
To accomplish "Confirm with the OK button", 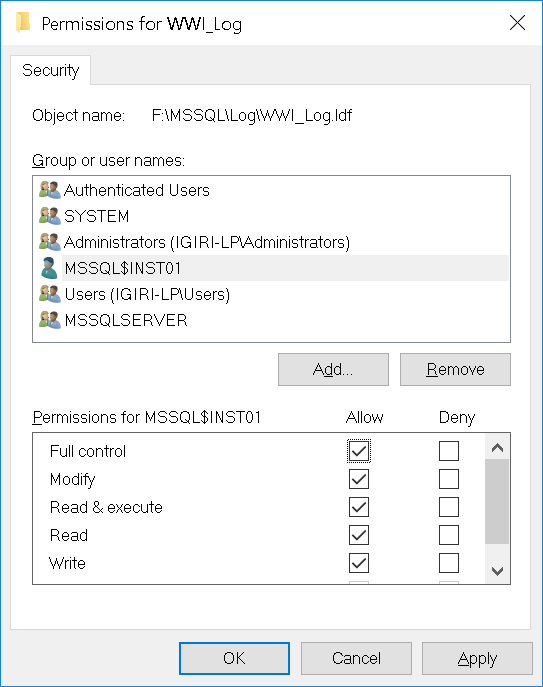I will pos(234,658).
